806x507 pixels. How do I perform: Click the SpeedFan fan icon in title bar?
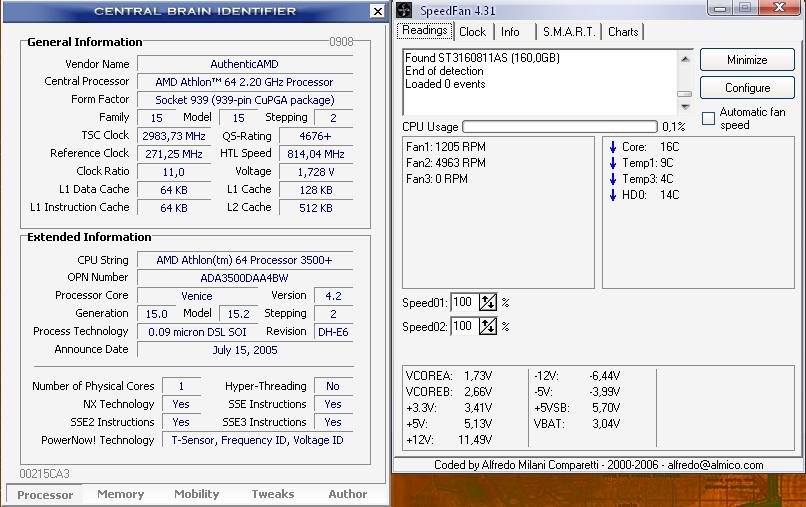tap(404, 10)
